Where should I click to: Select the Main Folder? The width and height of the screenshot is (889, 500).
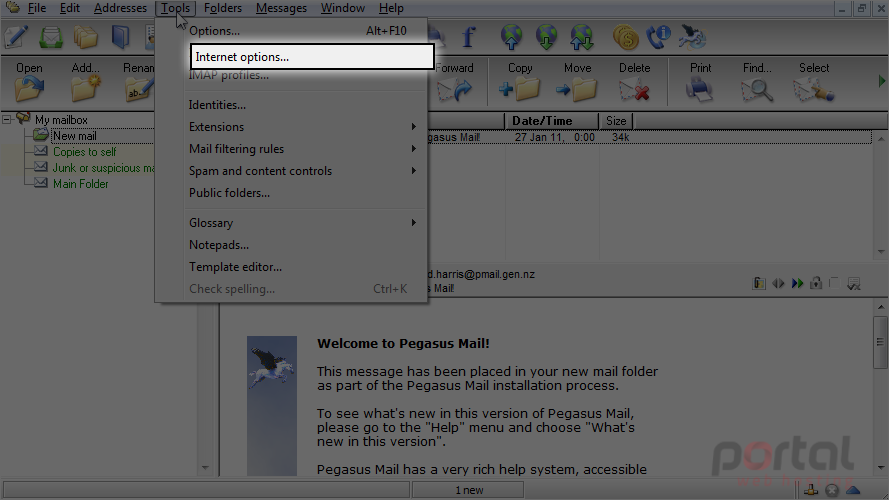(x=81, y=184)
